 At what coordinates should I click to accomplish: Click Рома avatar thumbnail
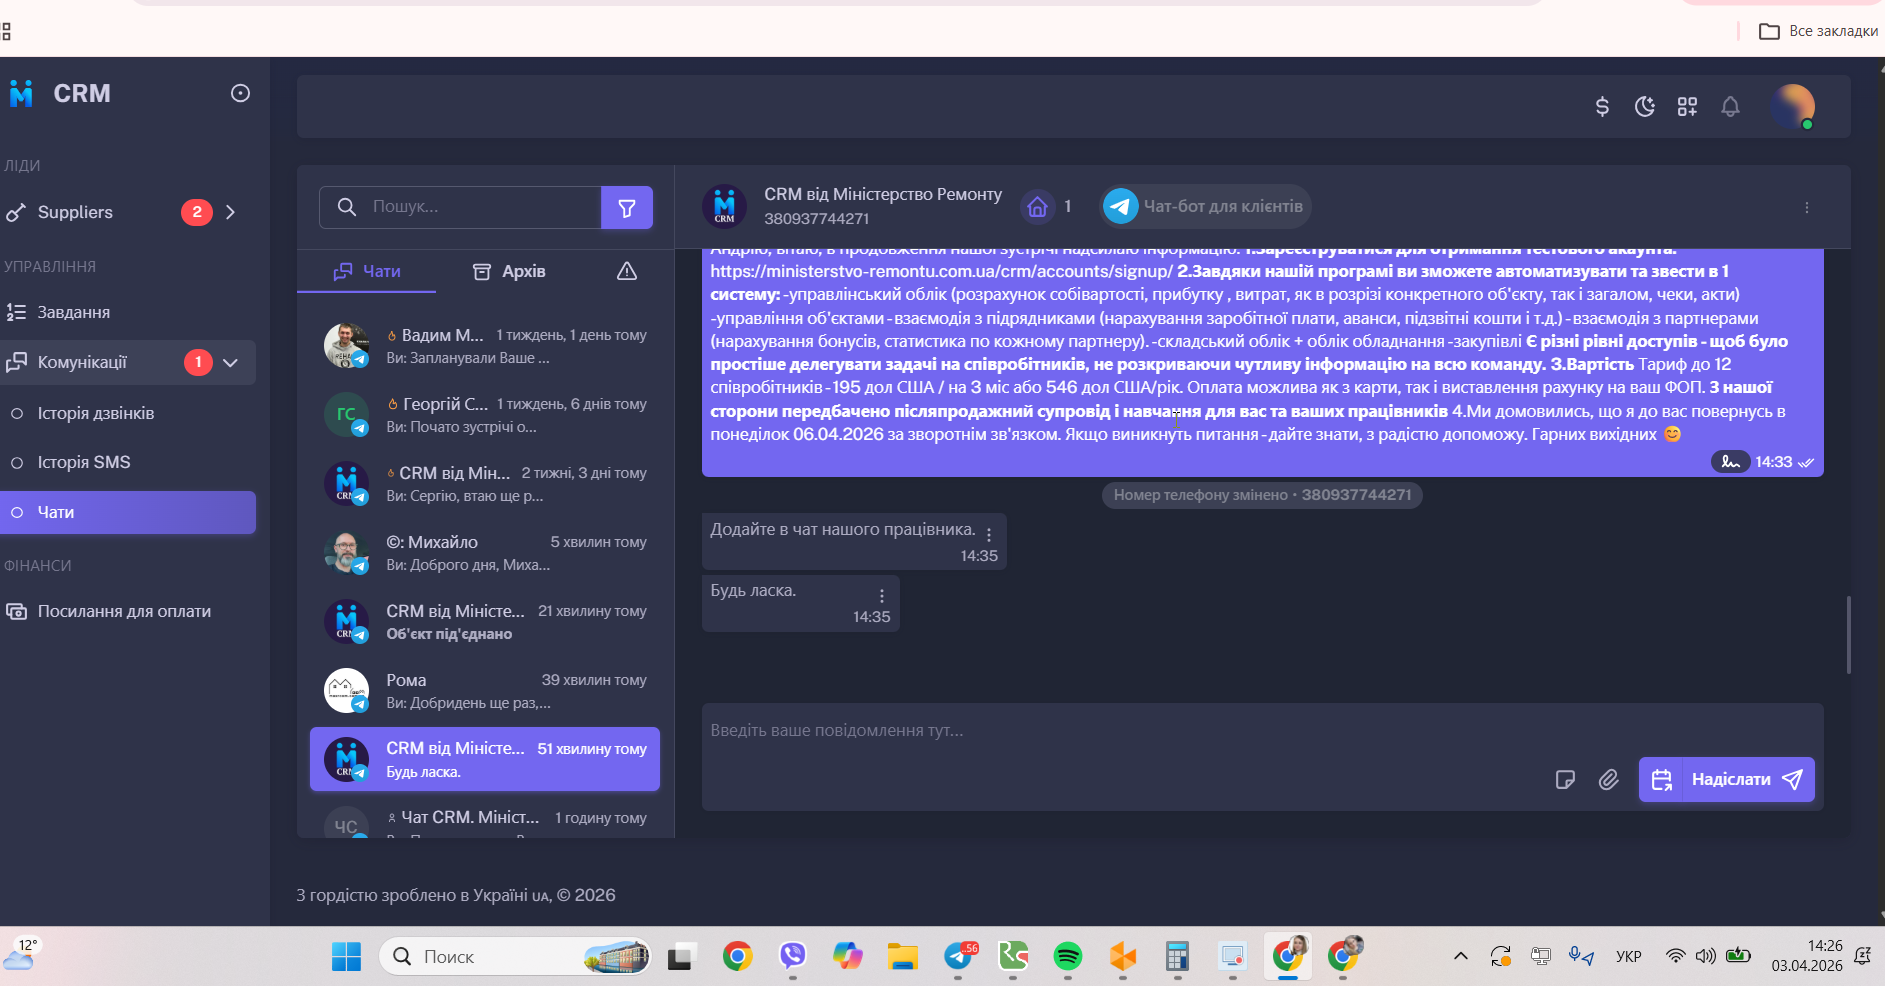[346, 690]
